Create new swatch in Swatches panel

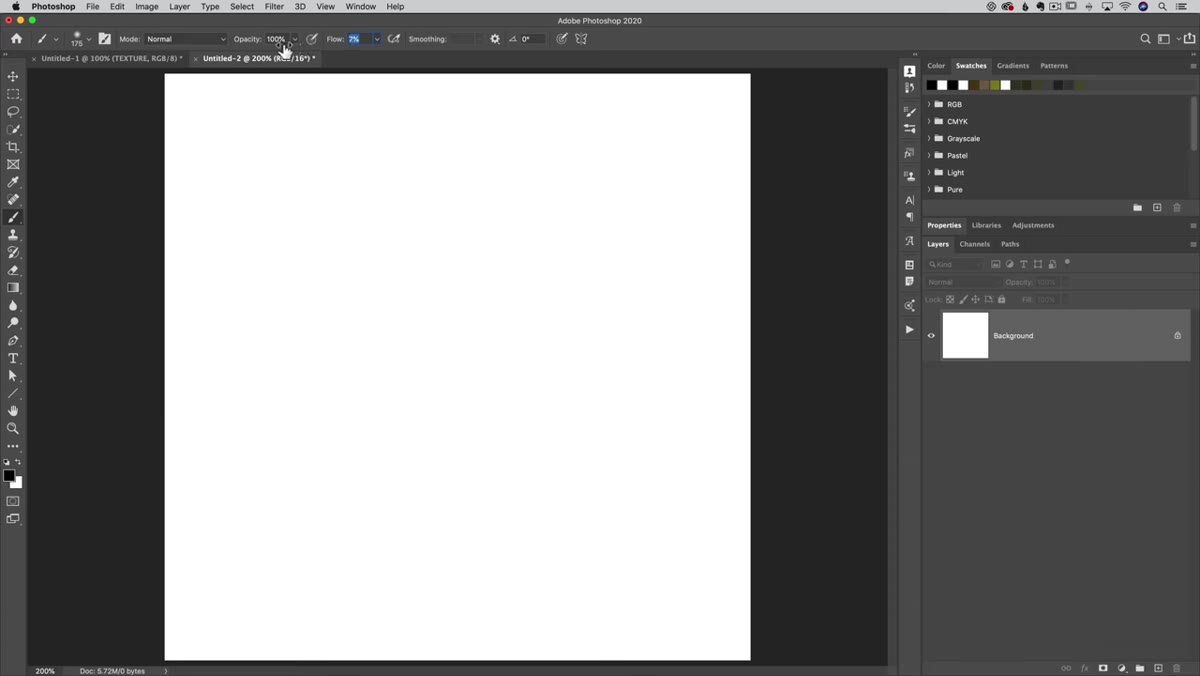click(1157, 207)
